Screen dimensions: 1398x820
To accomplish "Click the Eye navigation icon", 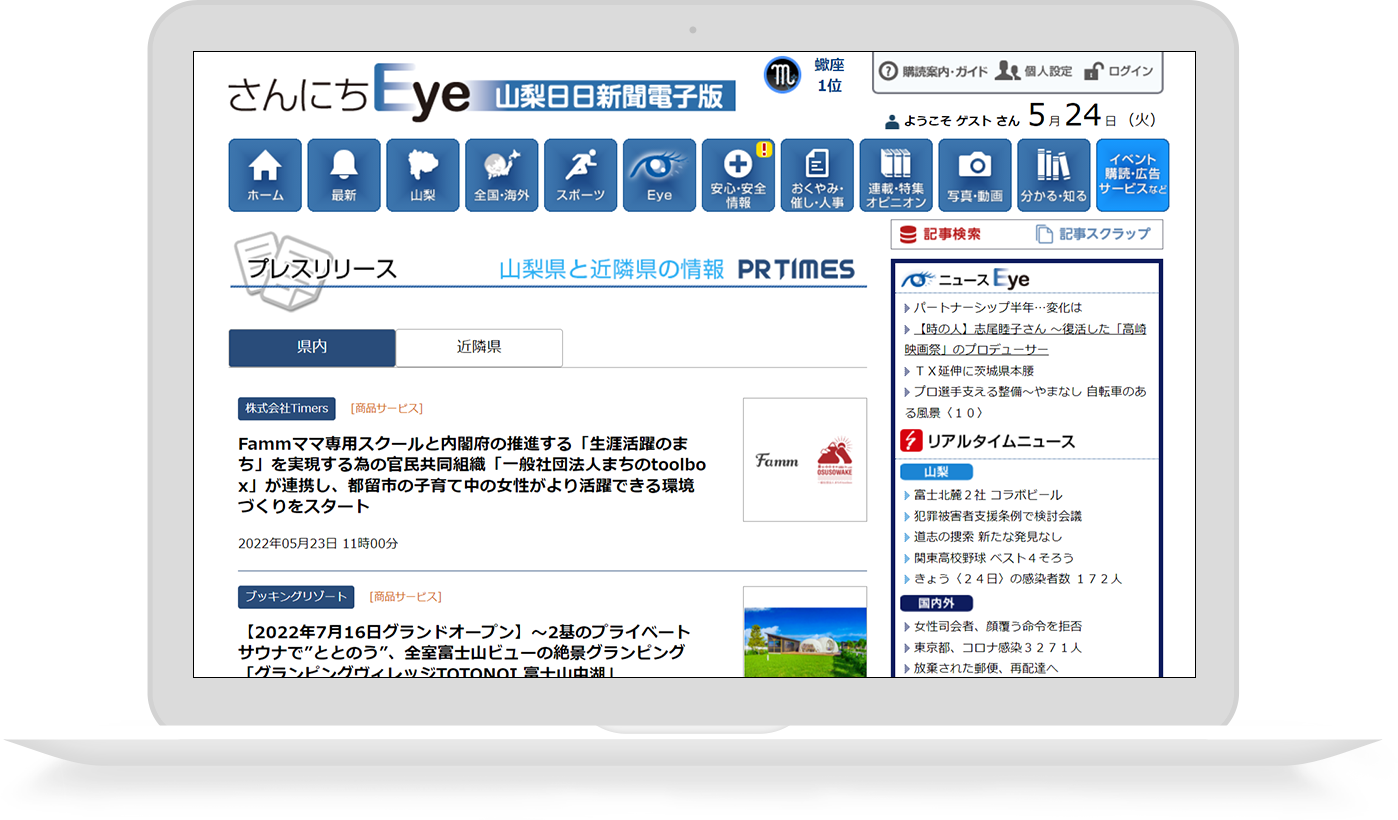I will (659, 175).
